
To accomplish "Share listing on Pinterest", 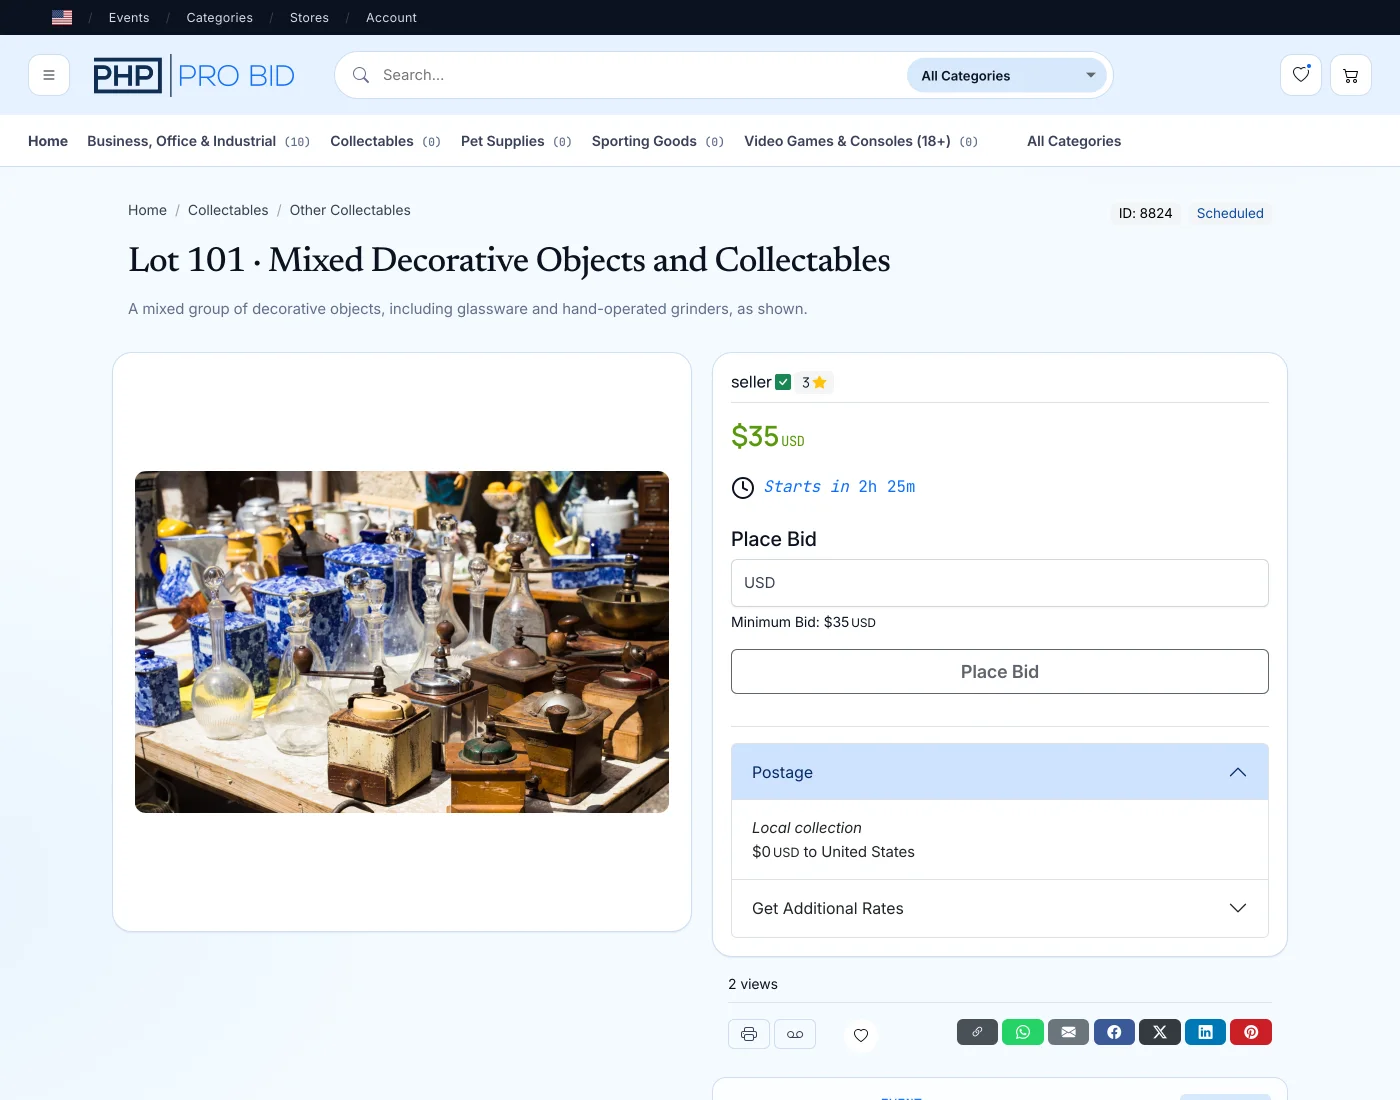I will [1251, 1032].
